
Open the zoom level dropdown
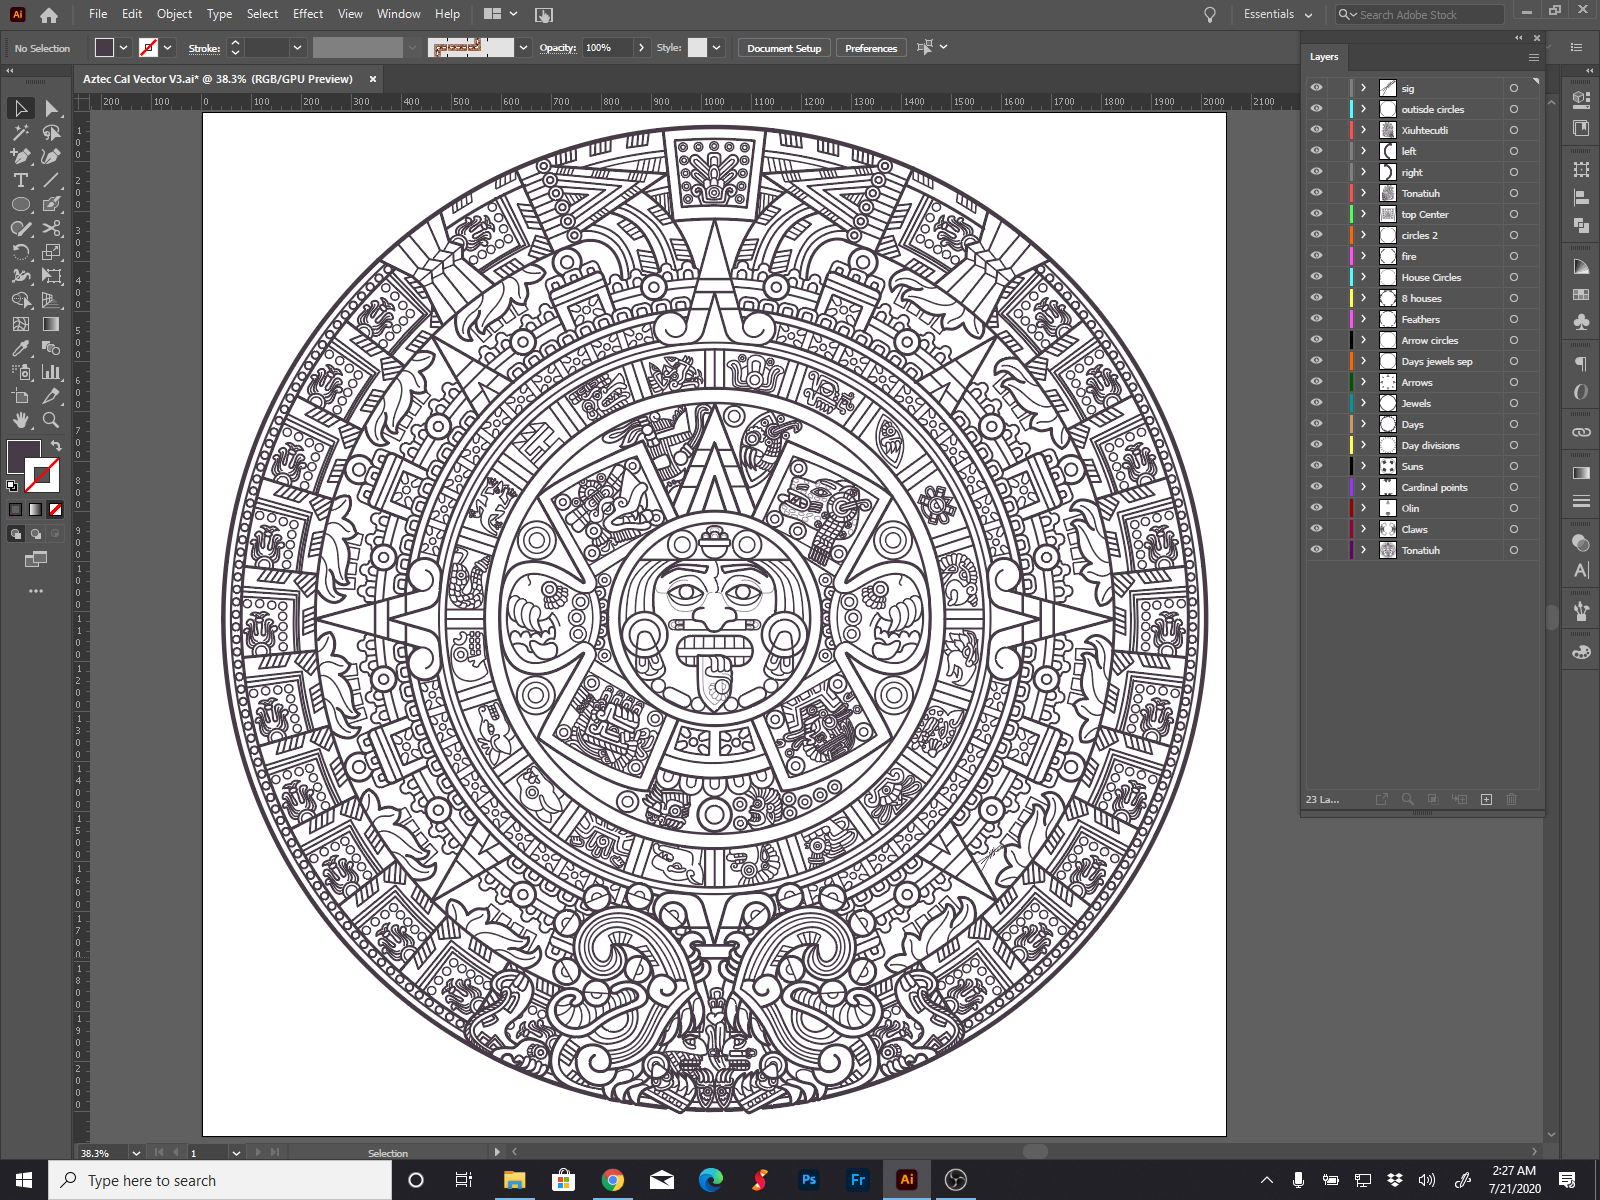click(134, 1153)
